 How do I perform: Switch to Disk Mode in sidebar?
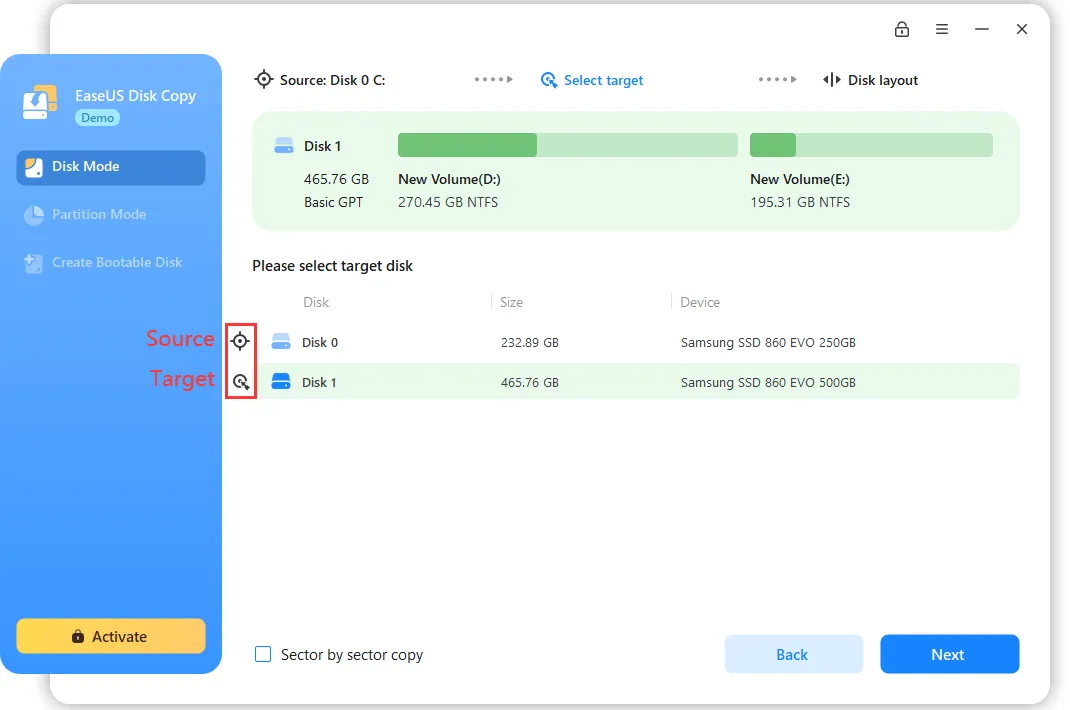tap(110, 167)
